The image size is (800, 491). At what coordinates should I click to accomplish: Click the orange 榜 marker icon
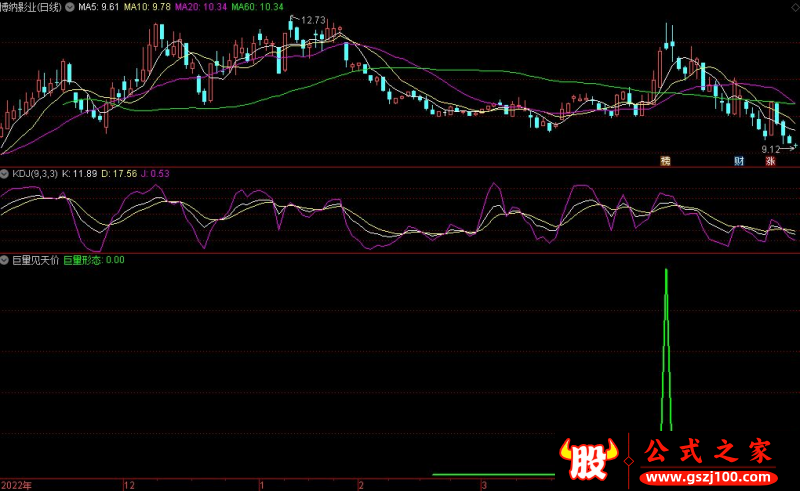(x=664, y=160)
